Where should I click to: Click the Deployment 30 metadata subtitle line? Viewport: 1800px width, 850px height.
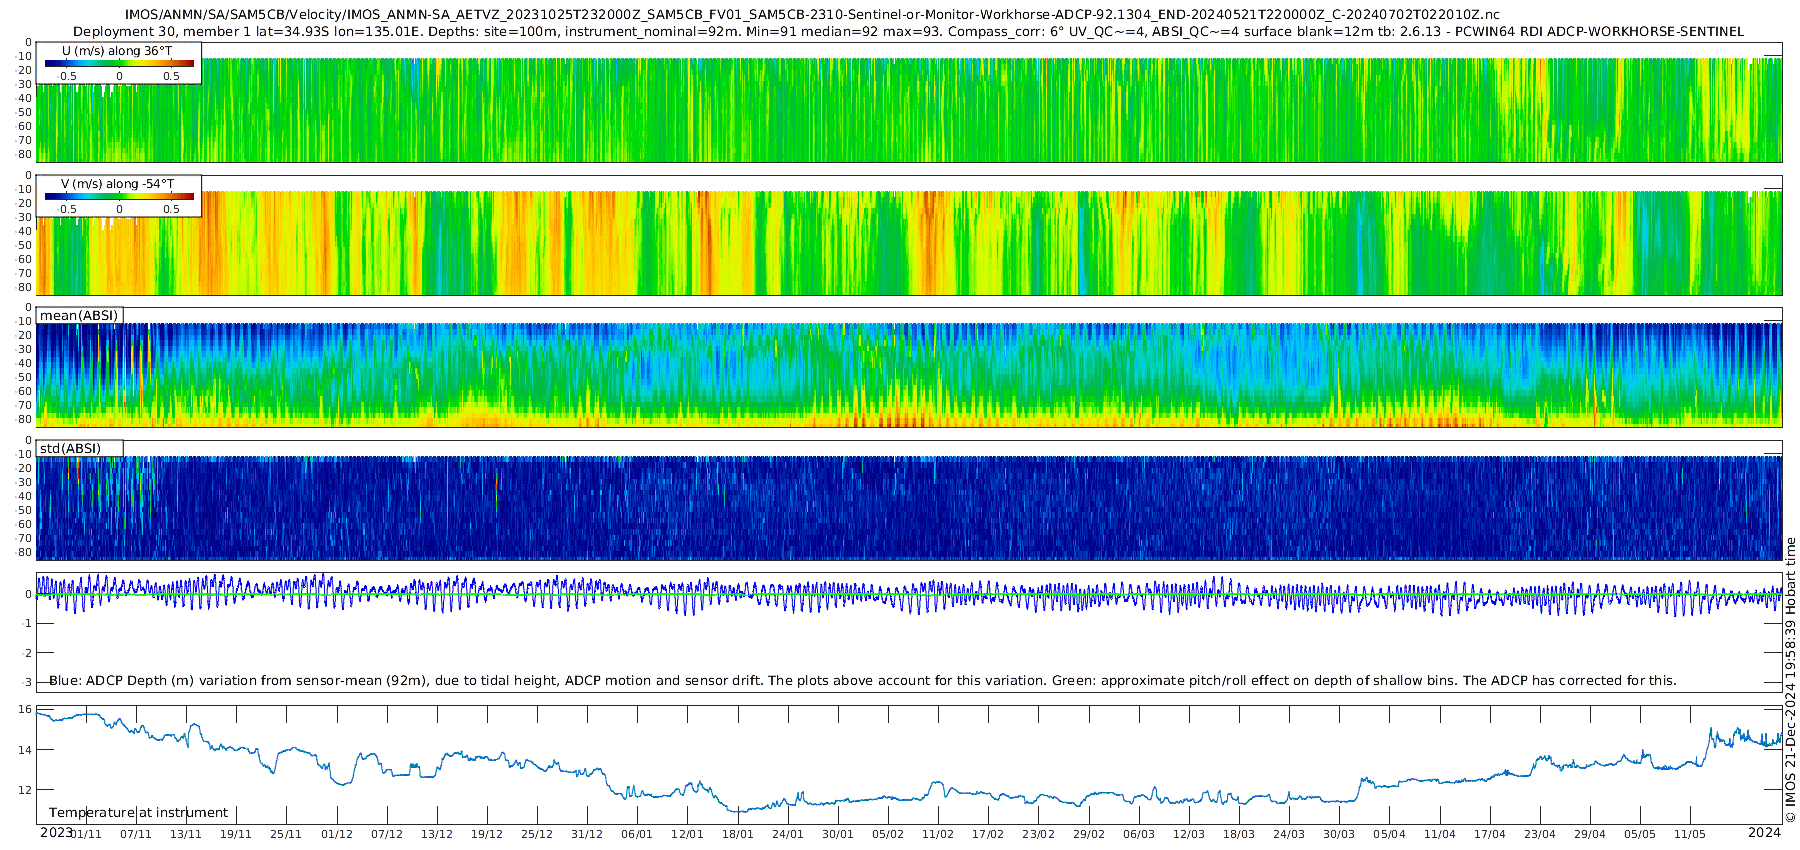point(908,32)
